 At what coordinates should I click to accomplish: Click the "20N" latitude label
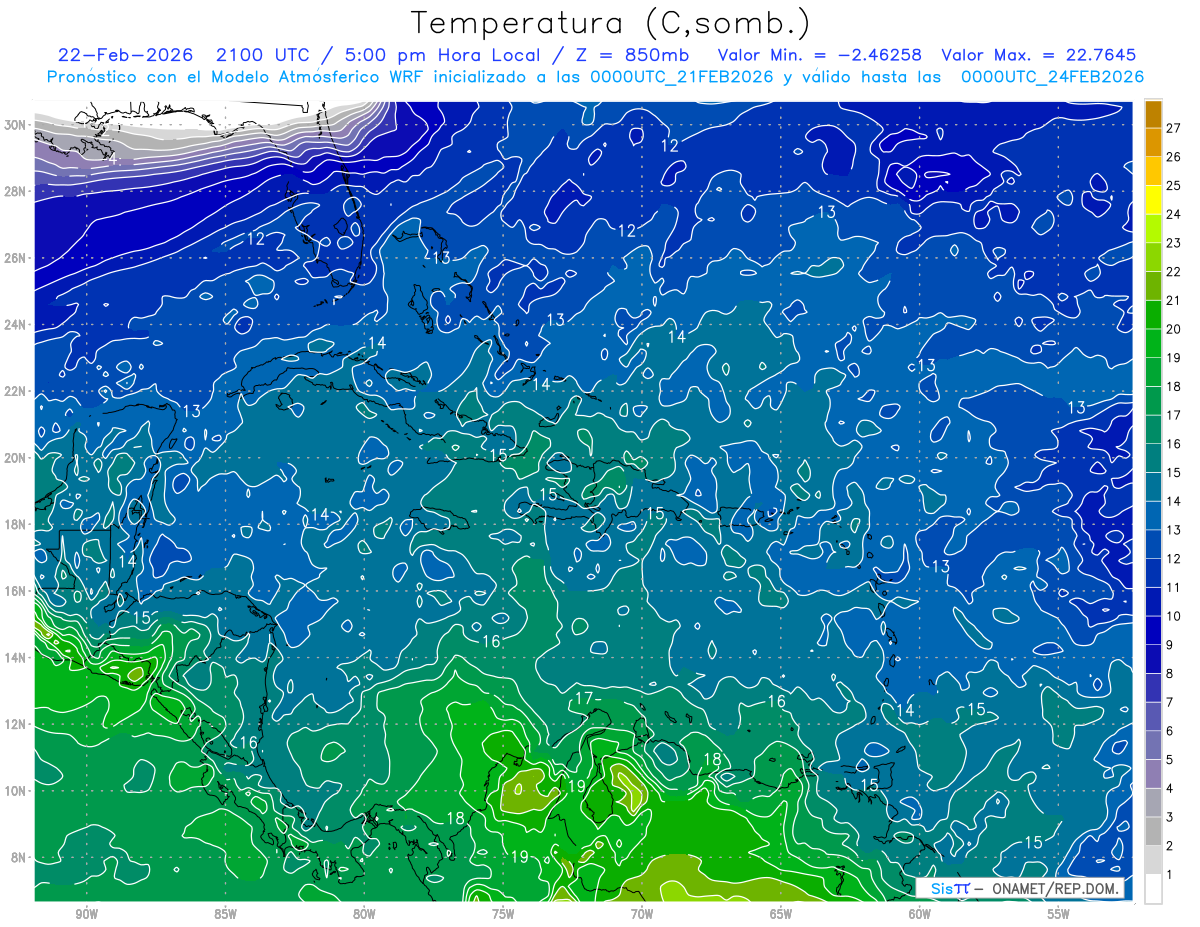[x=15, y=458]
